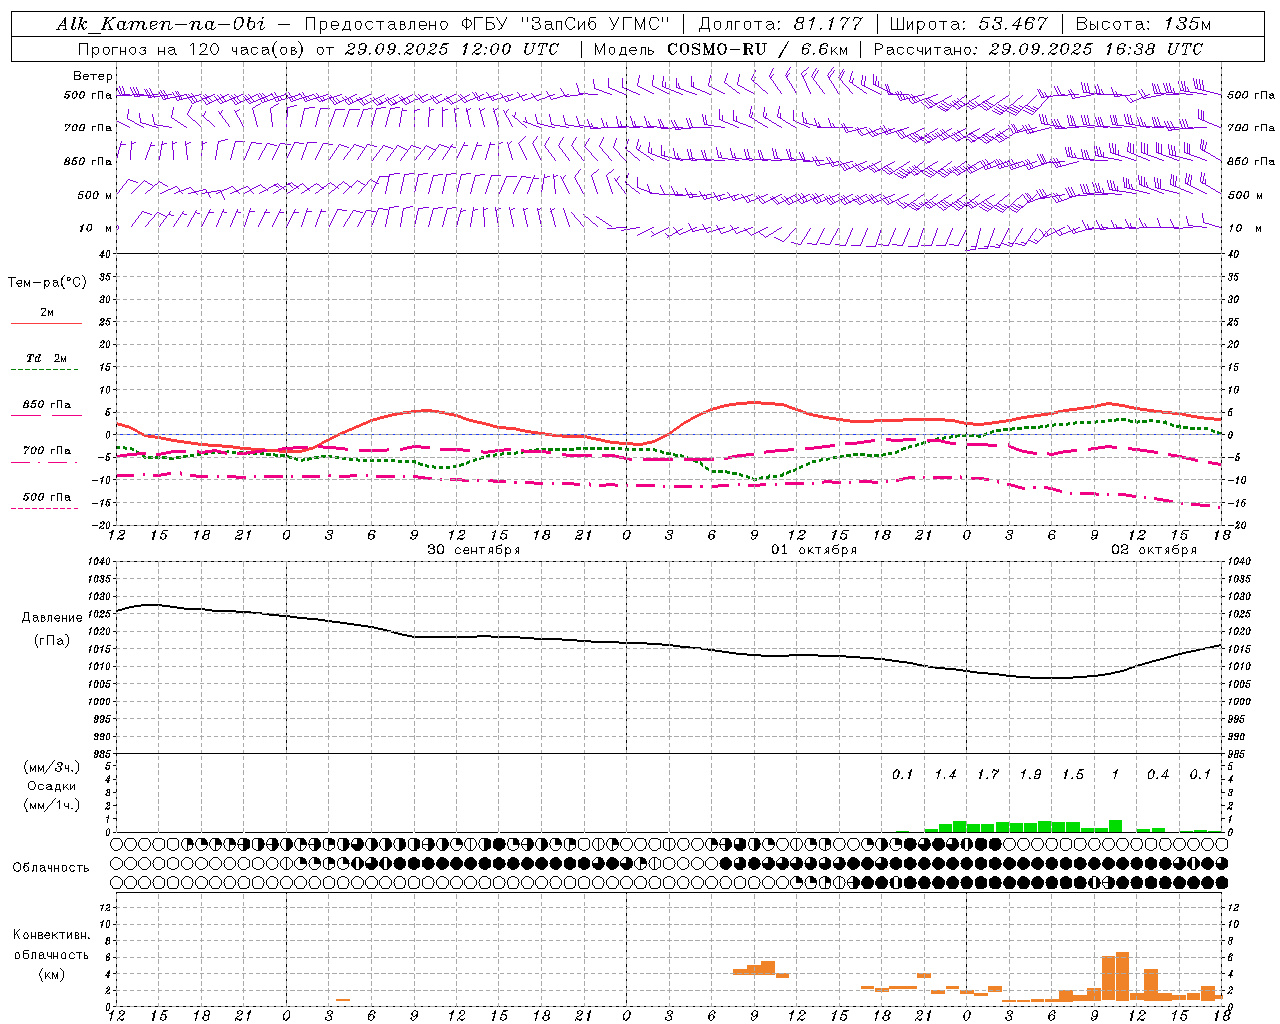
Task: Click the 'Осадки' precipitation label
Action: click(52, 787)
